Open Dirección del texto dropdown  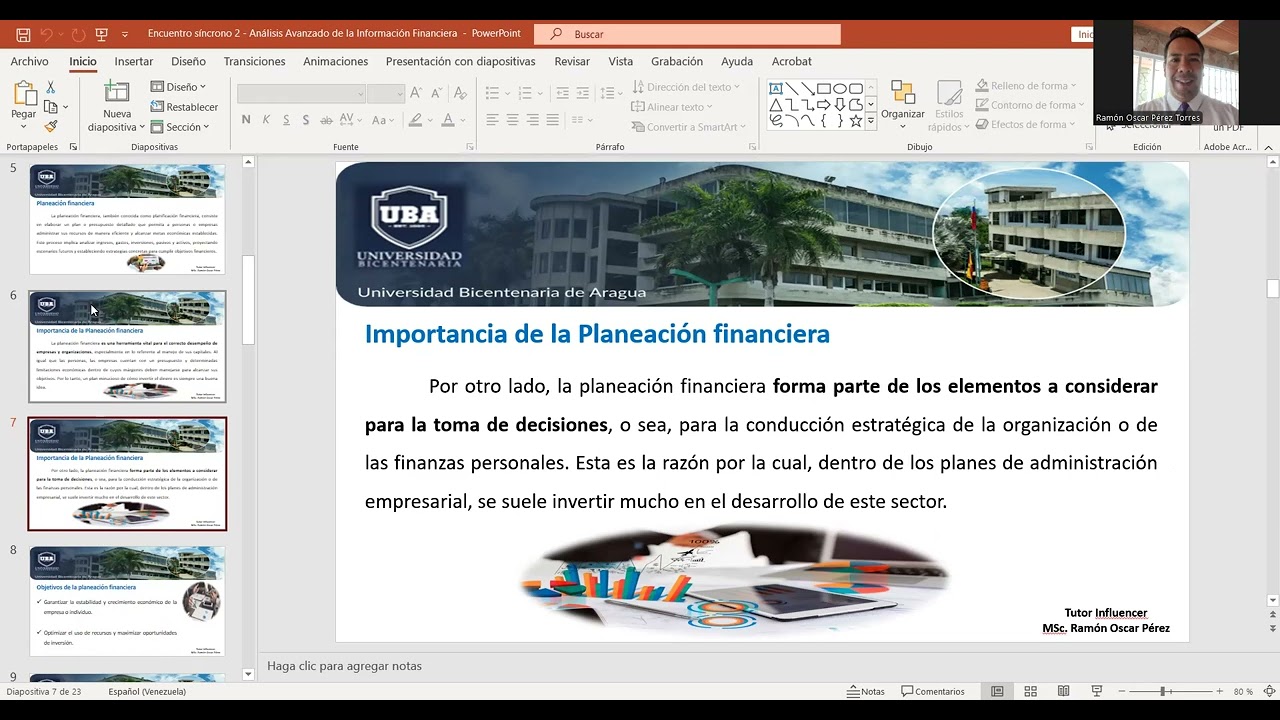pyautogui.click(x=686, y=87)
